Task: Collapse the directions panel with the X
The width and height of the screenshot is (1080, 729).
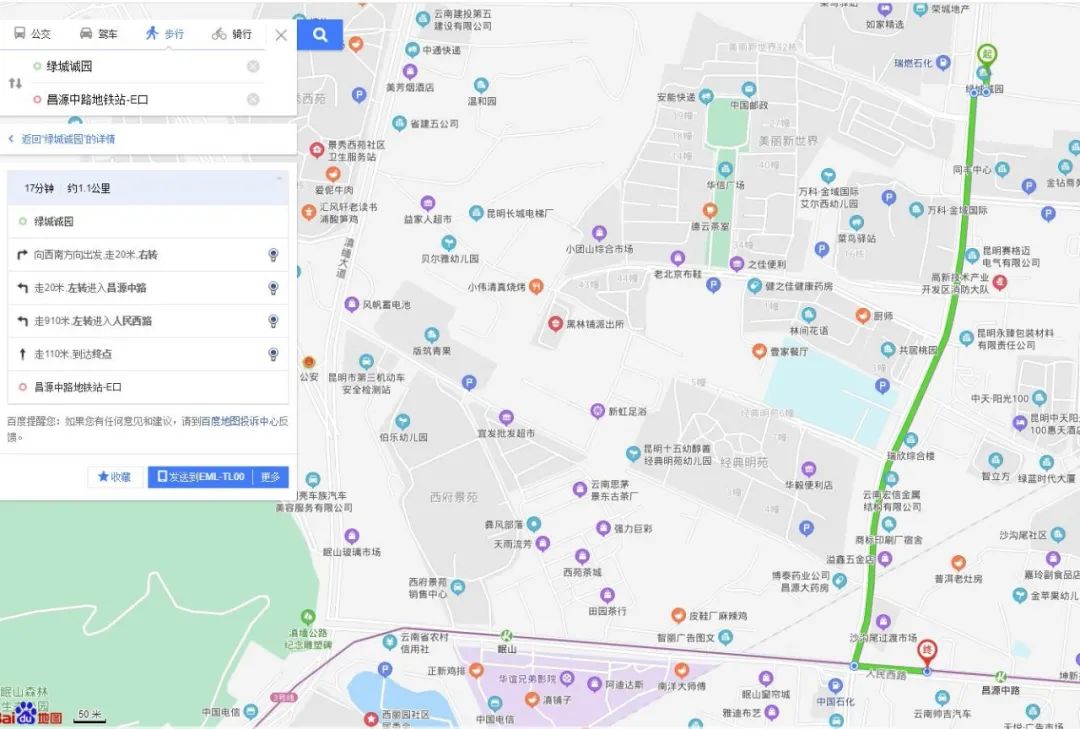Action: (281, 34)
